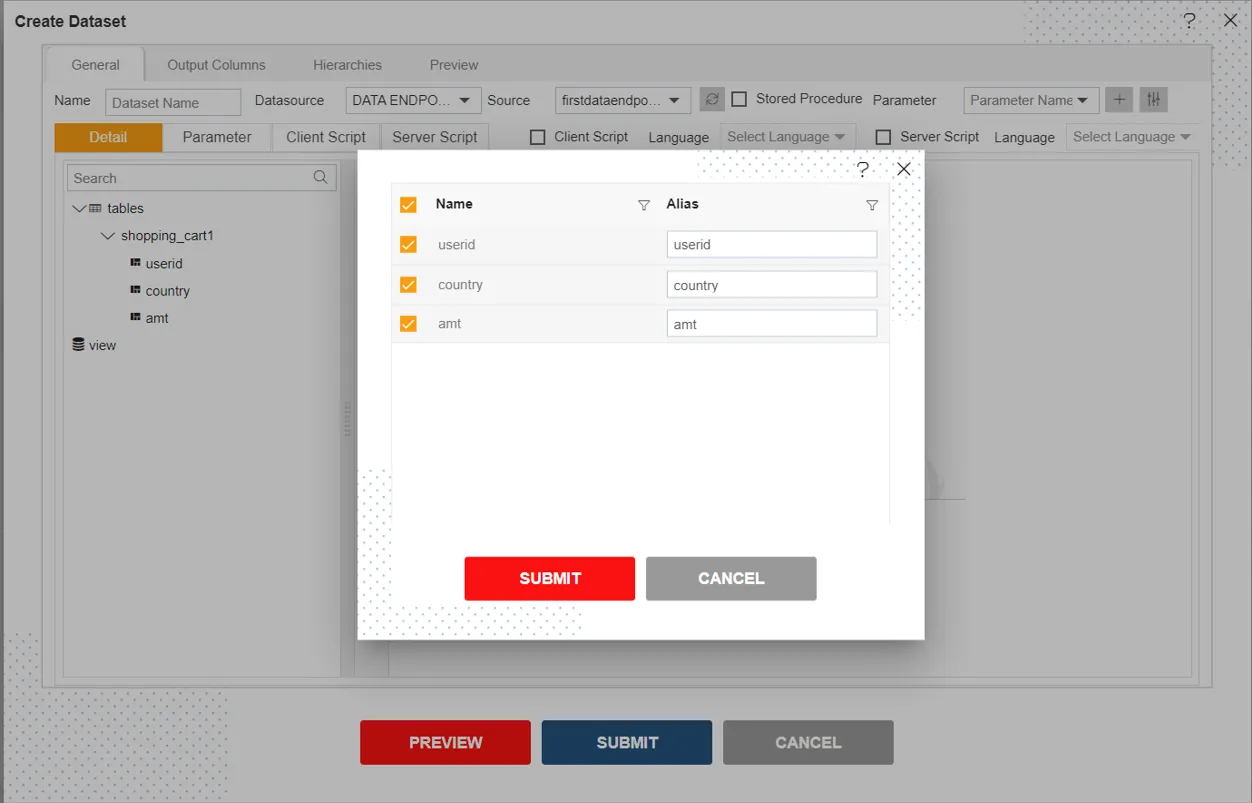
Task: Toggle the select-all checkbox in header
Action: [408, 205]
